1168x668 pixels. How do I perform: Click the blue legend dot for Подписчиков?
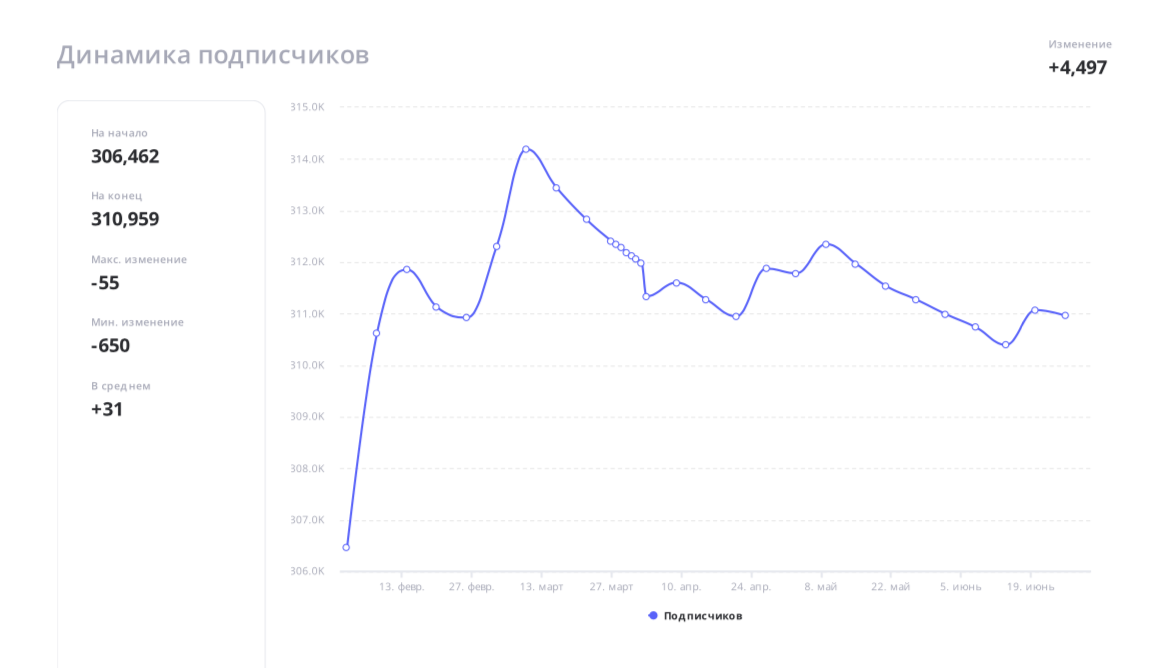pyautogui.click(x=654, y=616)
